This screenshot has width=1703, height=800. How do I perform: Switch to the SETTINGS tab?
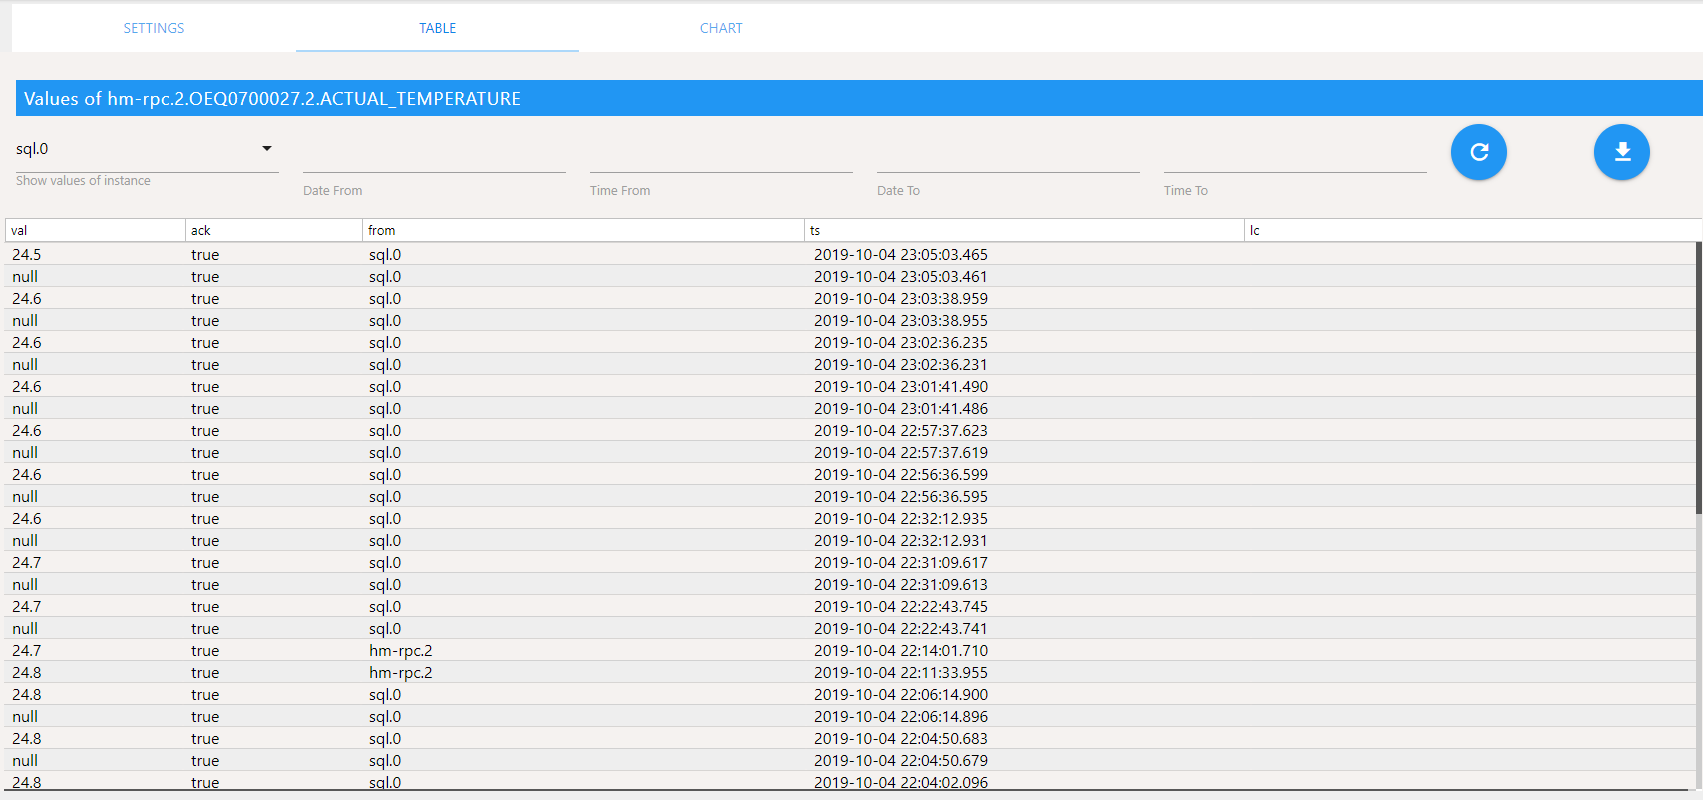[x=154, y=28]
